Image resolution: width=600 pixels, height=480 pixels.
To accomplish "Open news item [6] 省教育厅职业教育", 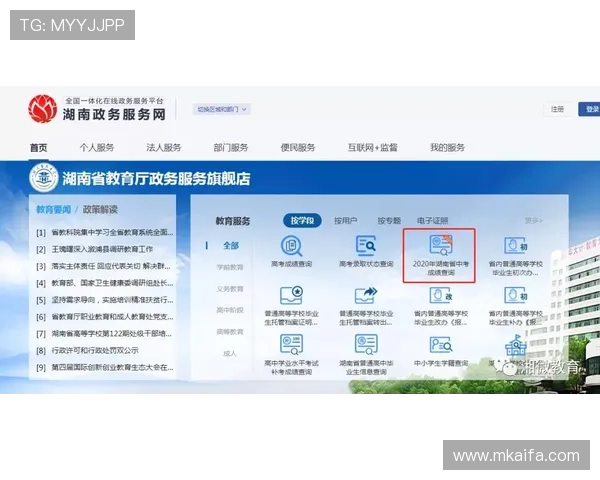I will [x=105, y=317].
